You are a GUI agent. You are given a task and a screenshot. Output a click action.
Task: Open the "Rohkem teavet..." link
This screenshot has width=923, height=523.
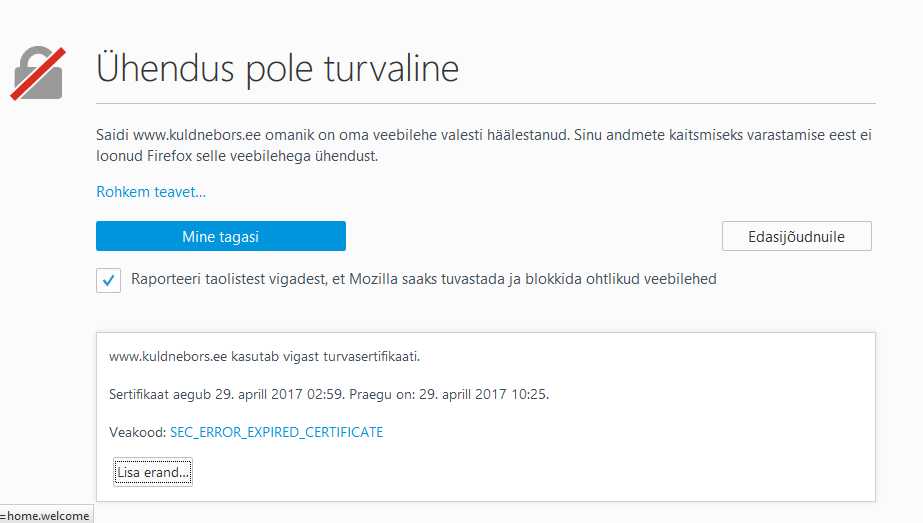(x=151, y=192)
